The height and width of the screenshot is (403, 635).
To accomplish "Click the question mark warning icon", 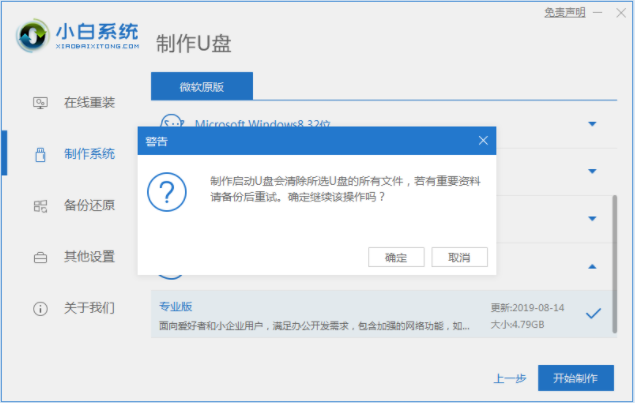I will tap(167, 190).
